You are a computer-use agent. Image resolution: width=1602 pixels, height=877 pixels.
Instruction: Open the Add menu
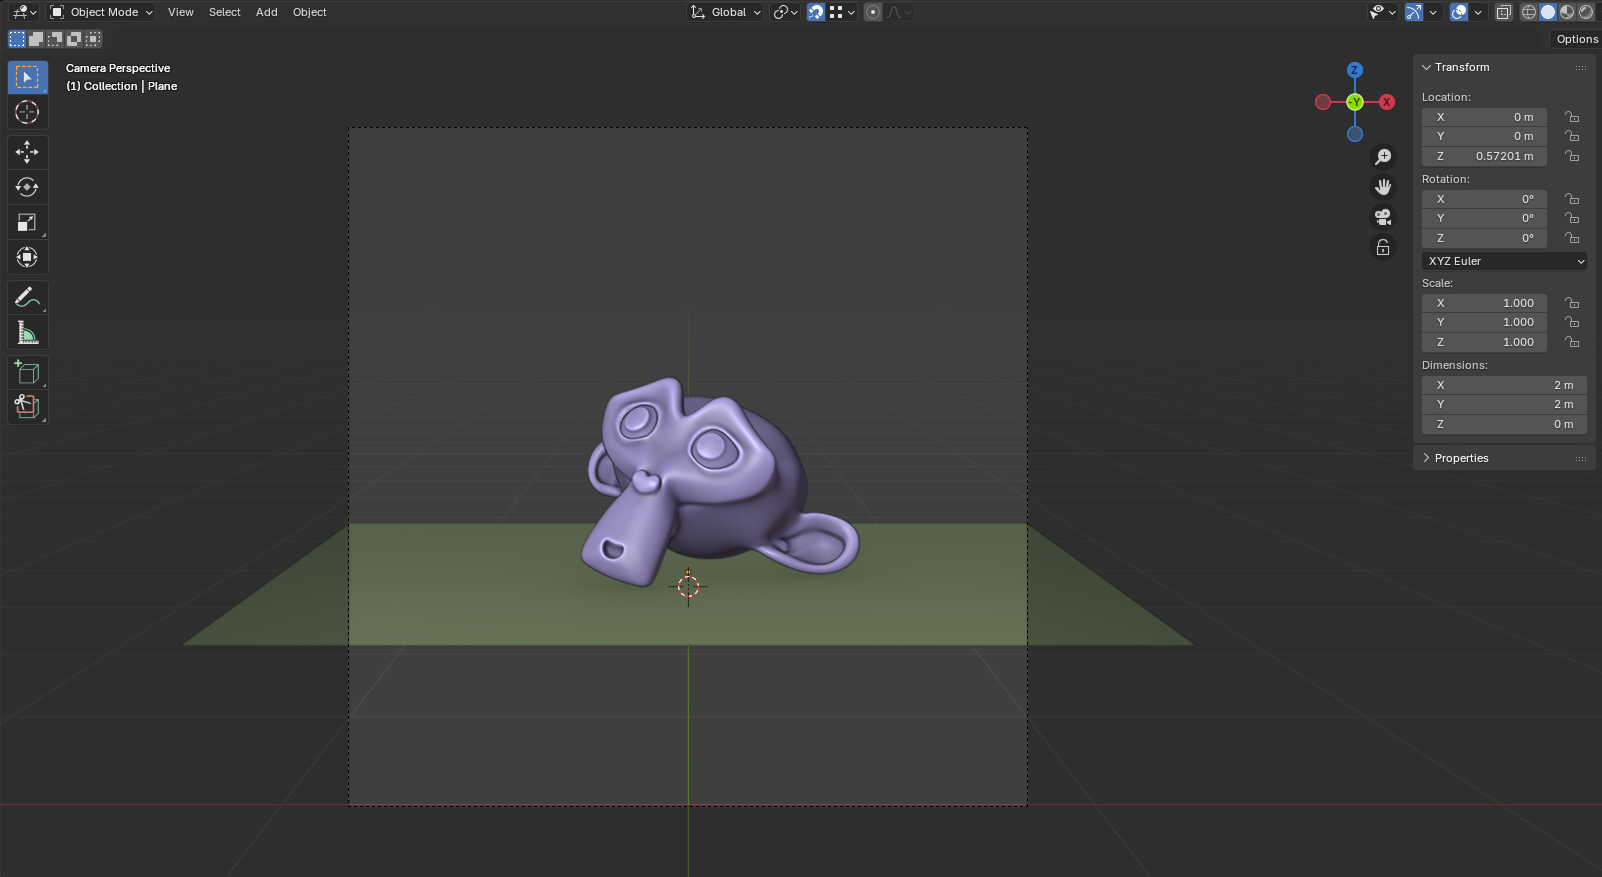(266, 12)
